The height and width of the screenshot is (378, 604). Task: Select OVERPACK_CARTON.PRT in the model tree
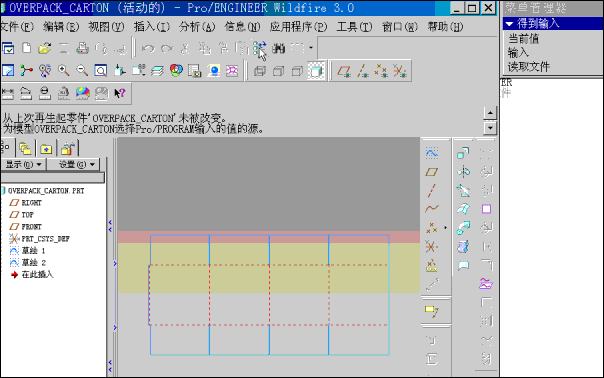tap(46, 191)
